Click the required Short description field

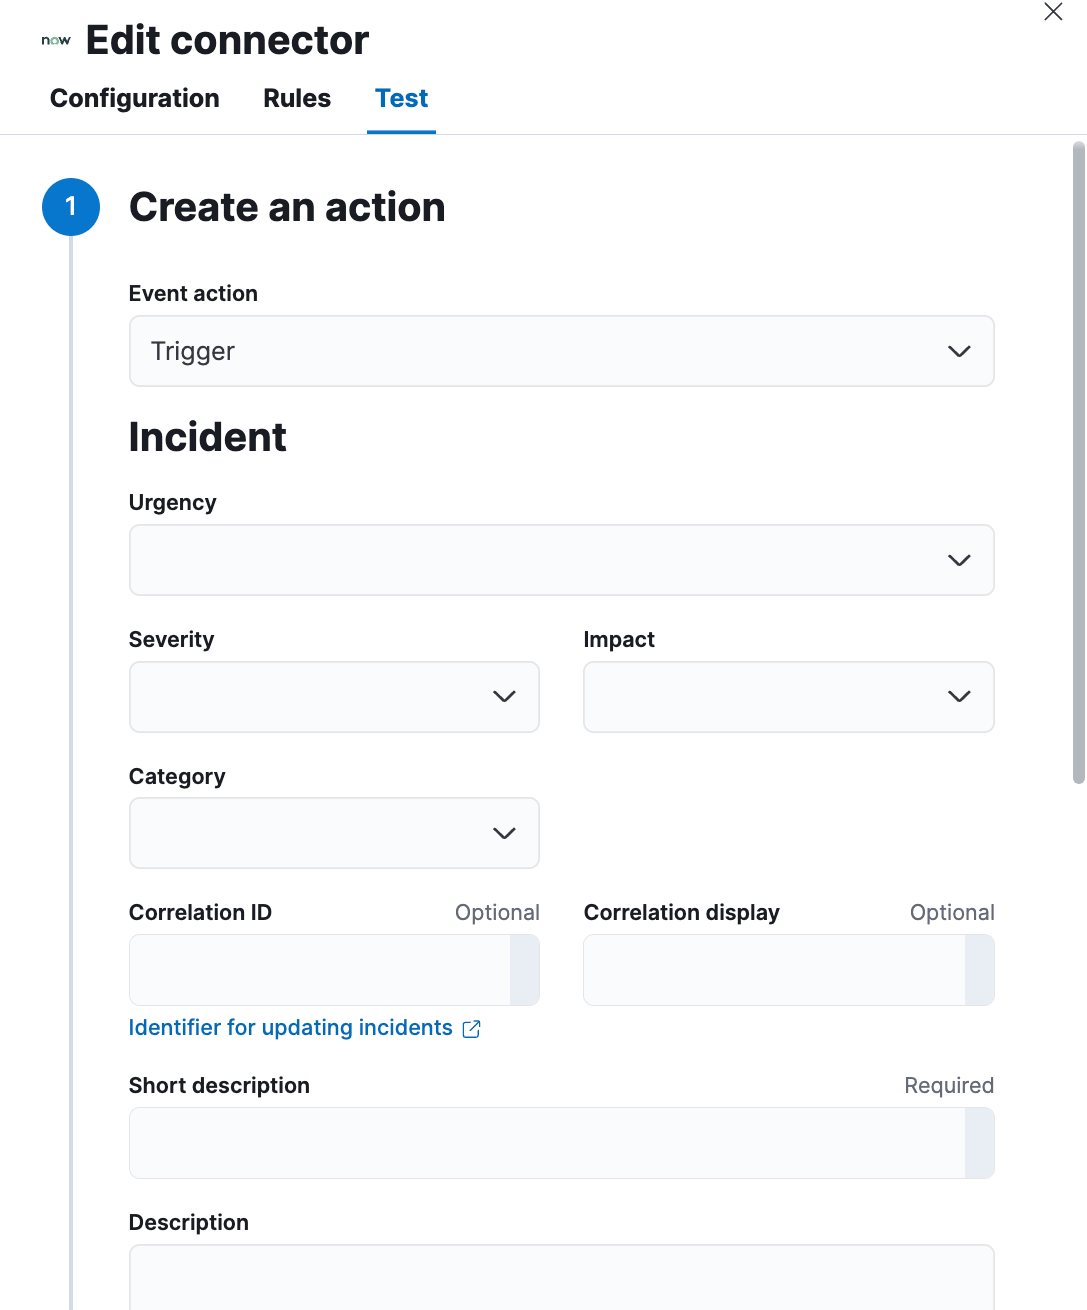[550, 1143]
